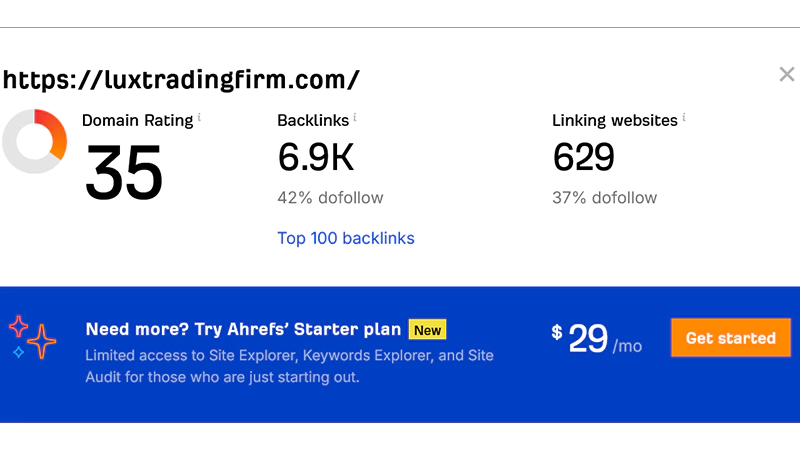800x450 pixels.
Task: Click the 42% dofollow text
Action: (x=330, y=198)
